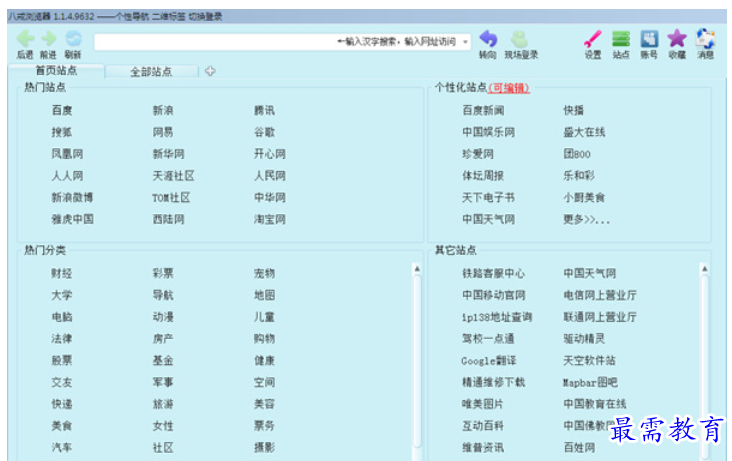Open the 新浪 site link
This screenshot has width=732, height=461.
tap(163, 111)
